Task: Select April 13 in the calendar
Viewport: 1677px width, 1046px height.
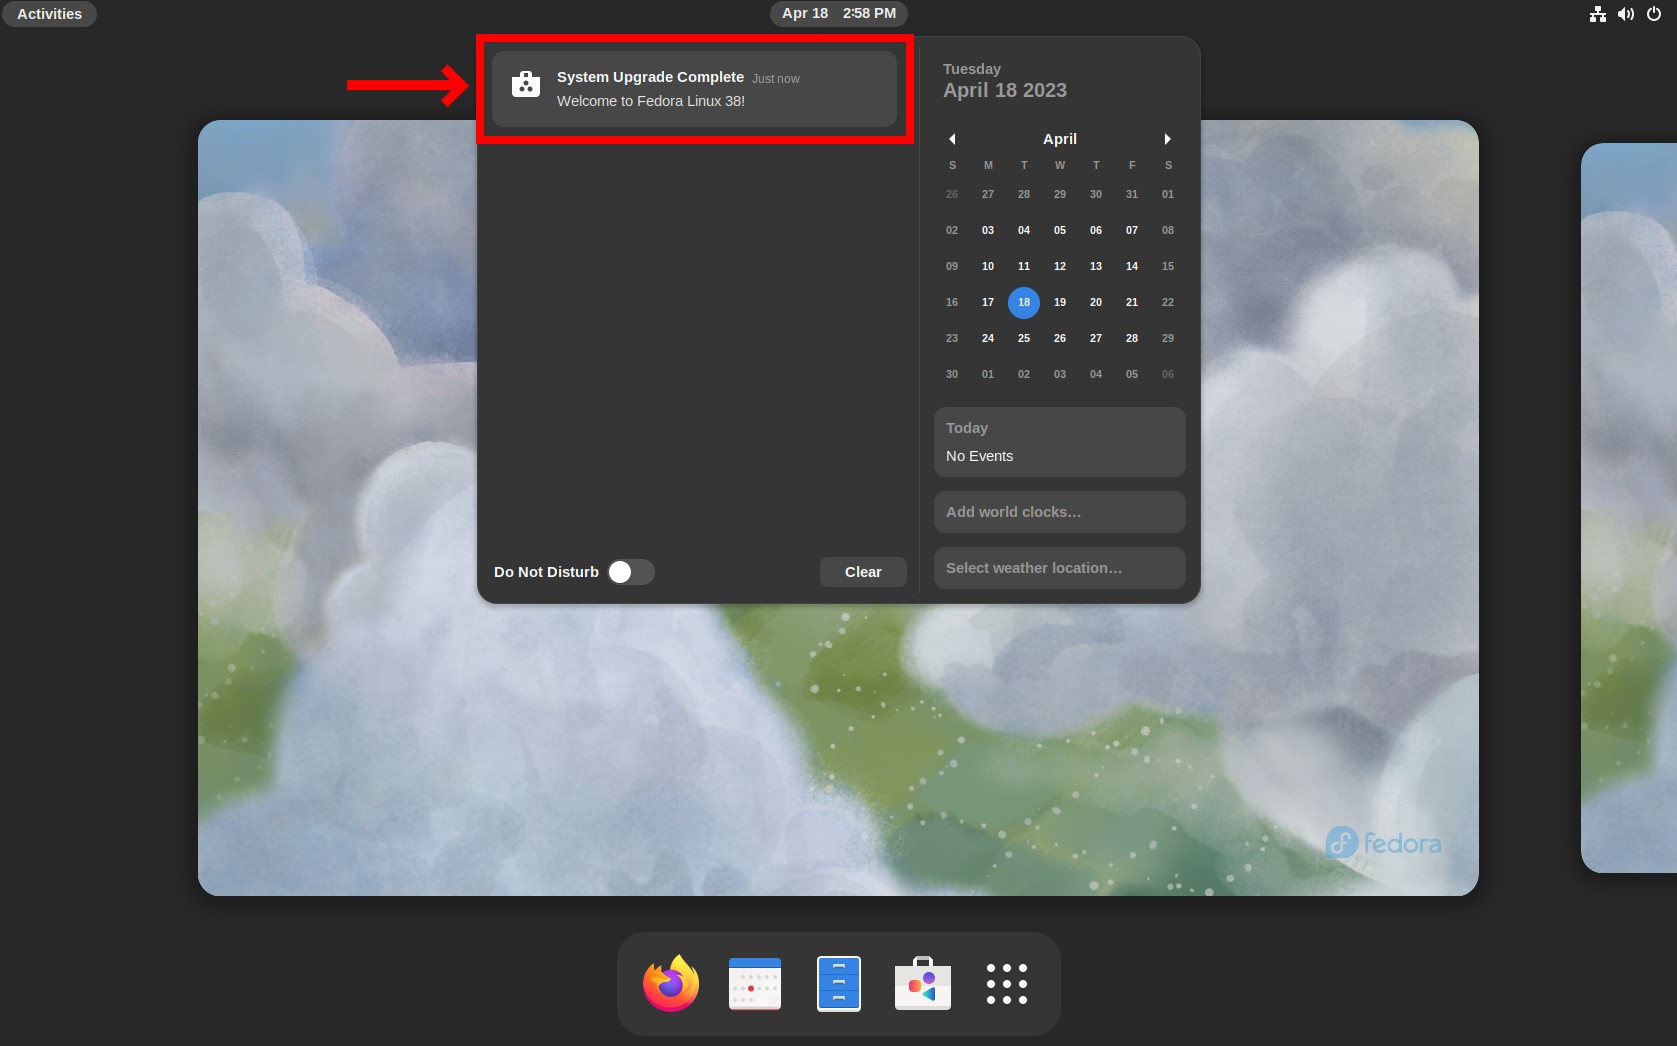Action: pos(1096,266)
